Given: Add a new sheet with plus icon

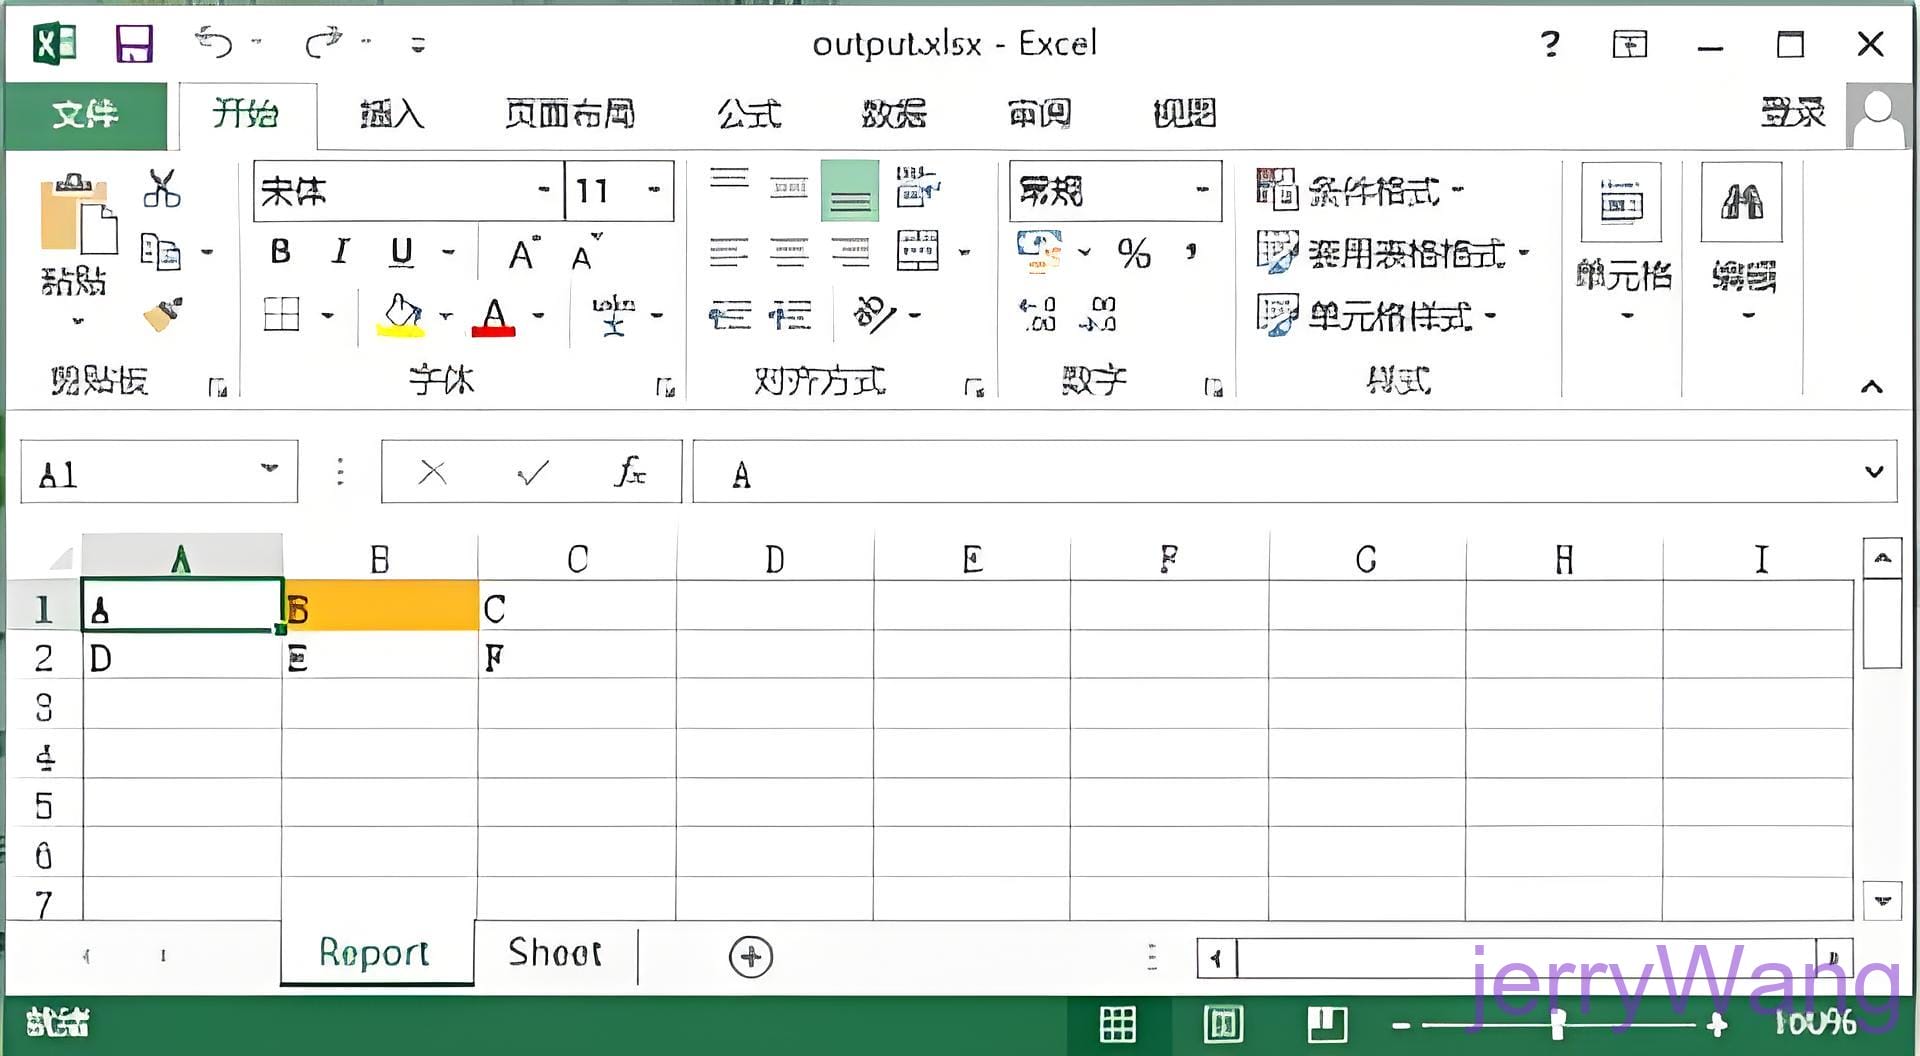Looking at the screenshot, I should [751, 957].
